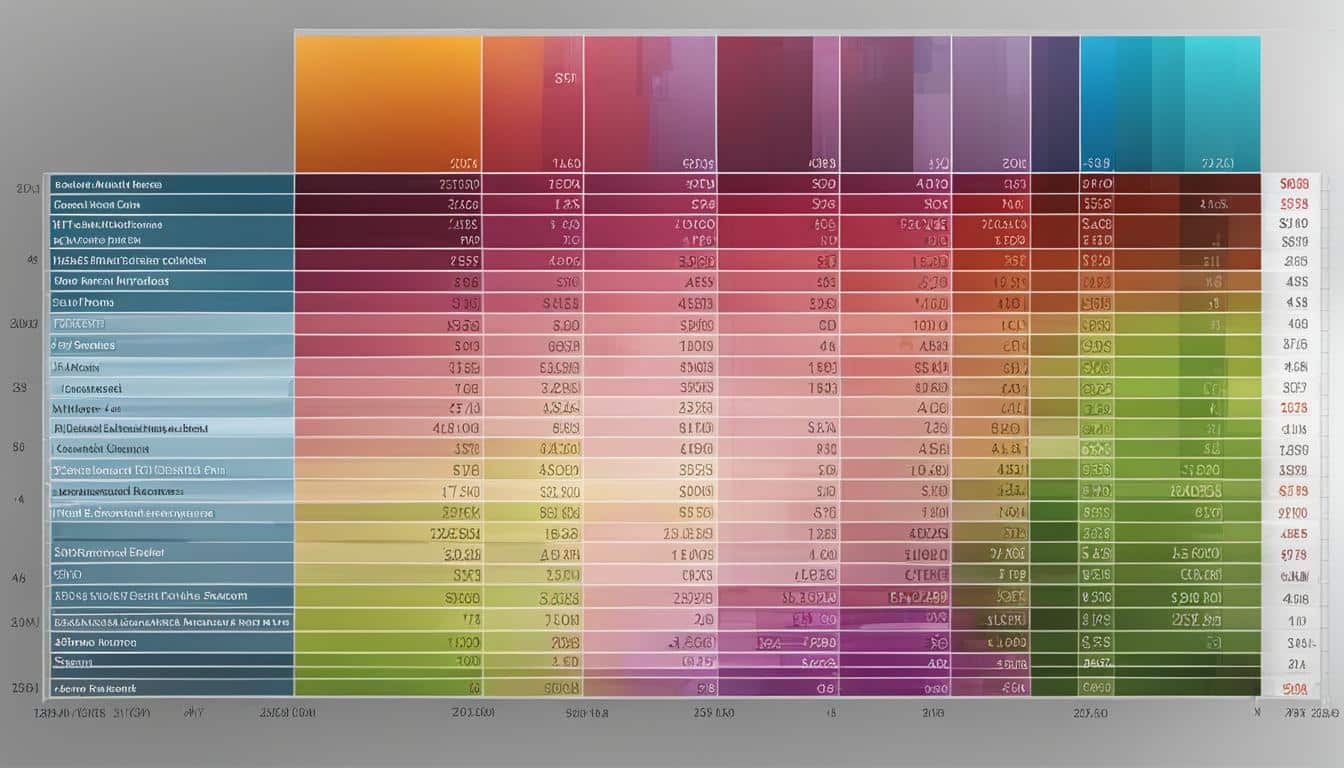Viewport: 1344px width, 768px height.
Task: Click the 'CTEBG' cell in the purple row
Action: click(927, 575)
